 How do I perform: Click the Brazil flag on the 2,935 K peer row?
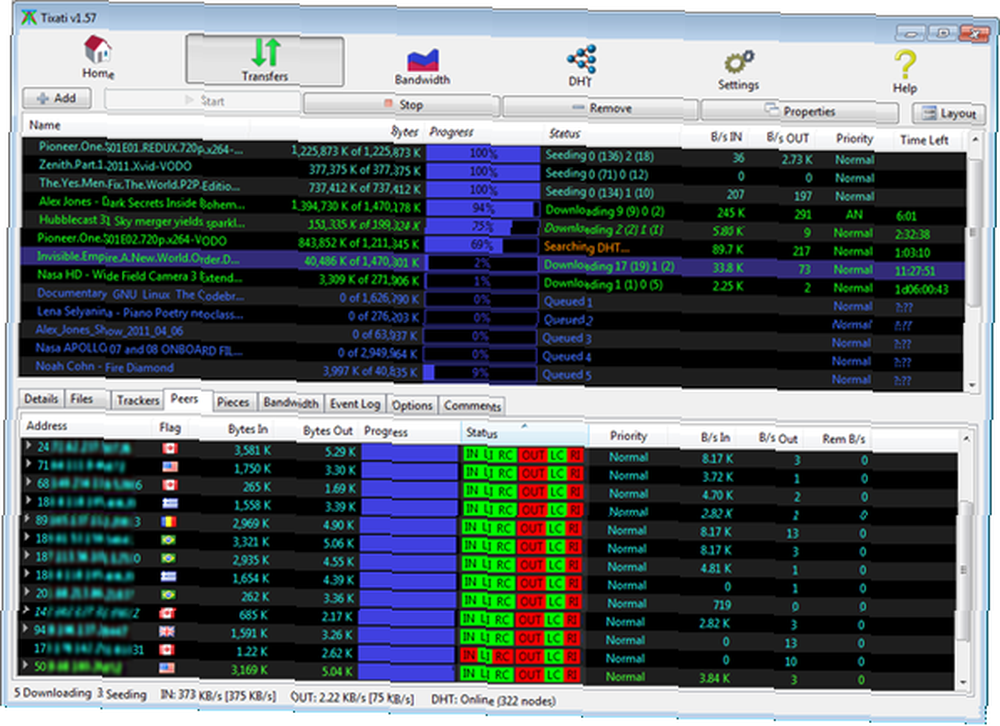(168, 558)
